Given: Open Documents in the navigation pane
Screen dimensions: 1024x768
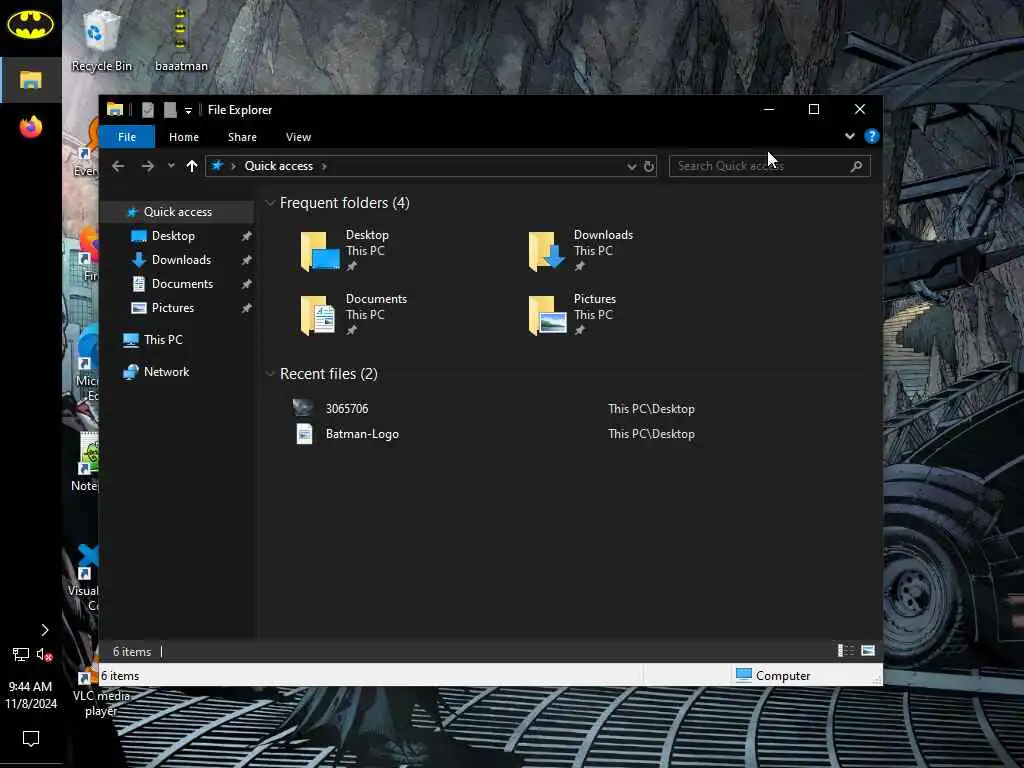Looking at the screenshot, I should tap(182, 284).
